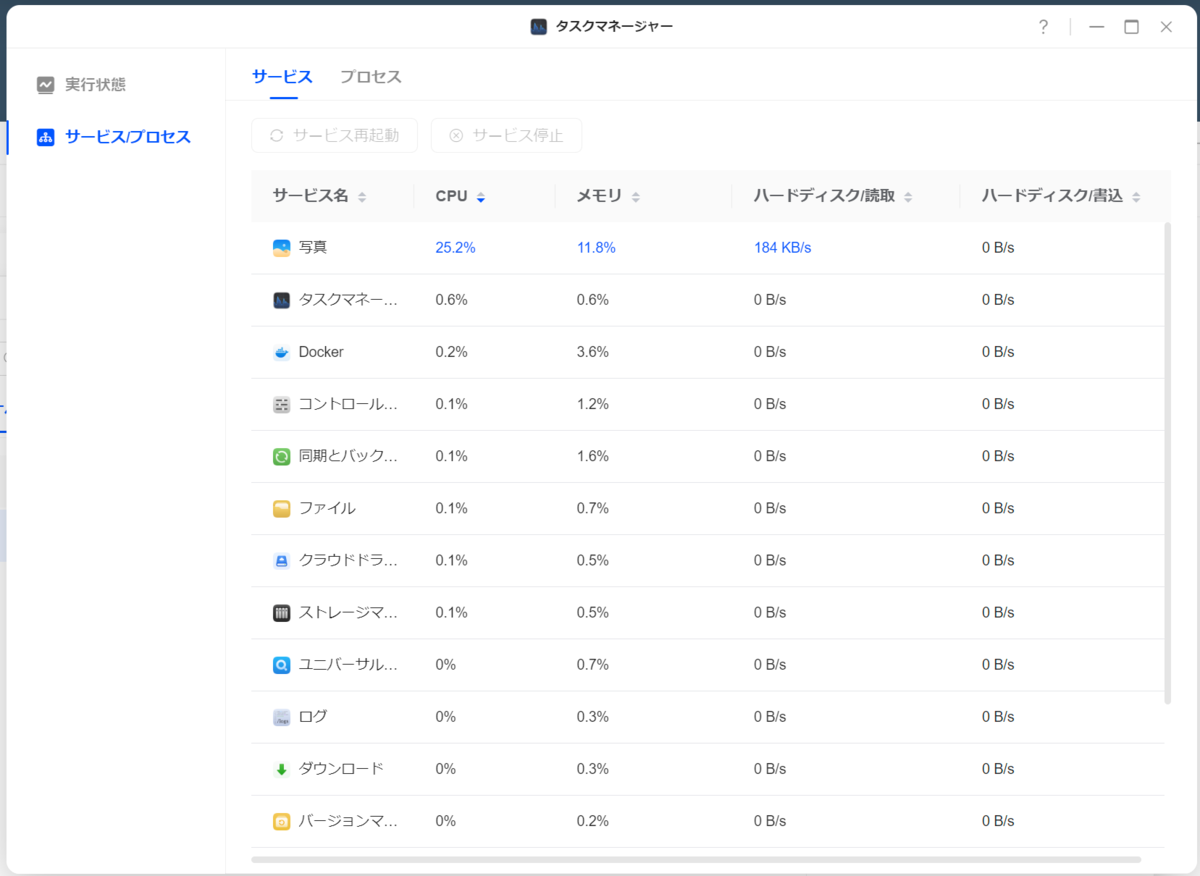1200x876 pixels.
Task: Select the Docker whale icon
Action: pyautogui.click(x=281, y=352)
